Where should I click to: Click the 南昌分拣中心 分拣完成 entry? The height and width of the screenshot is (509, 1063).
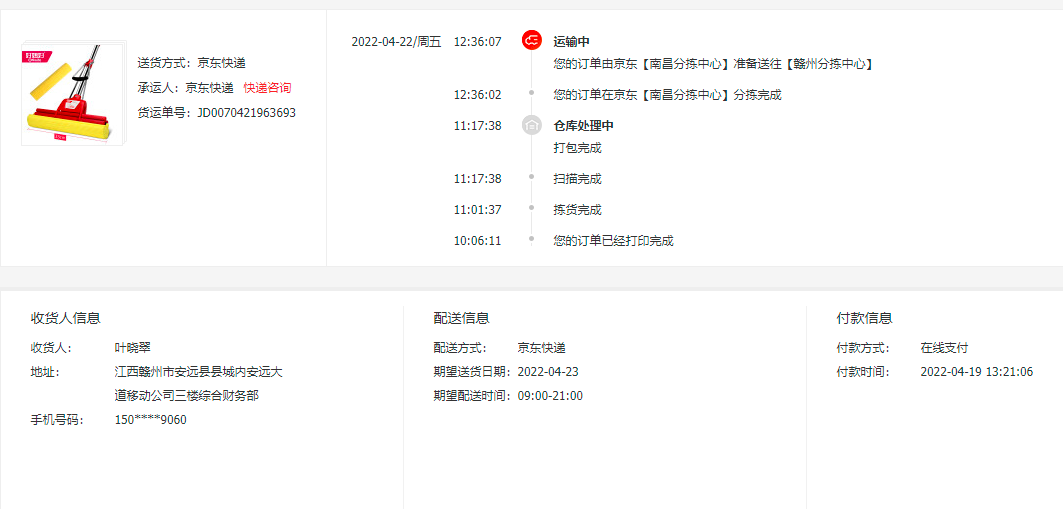coord(667,95)
